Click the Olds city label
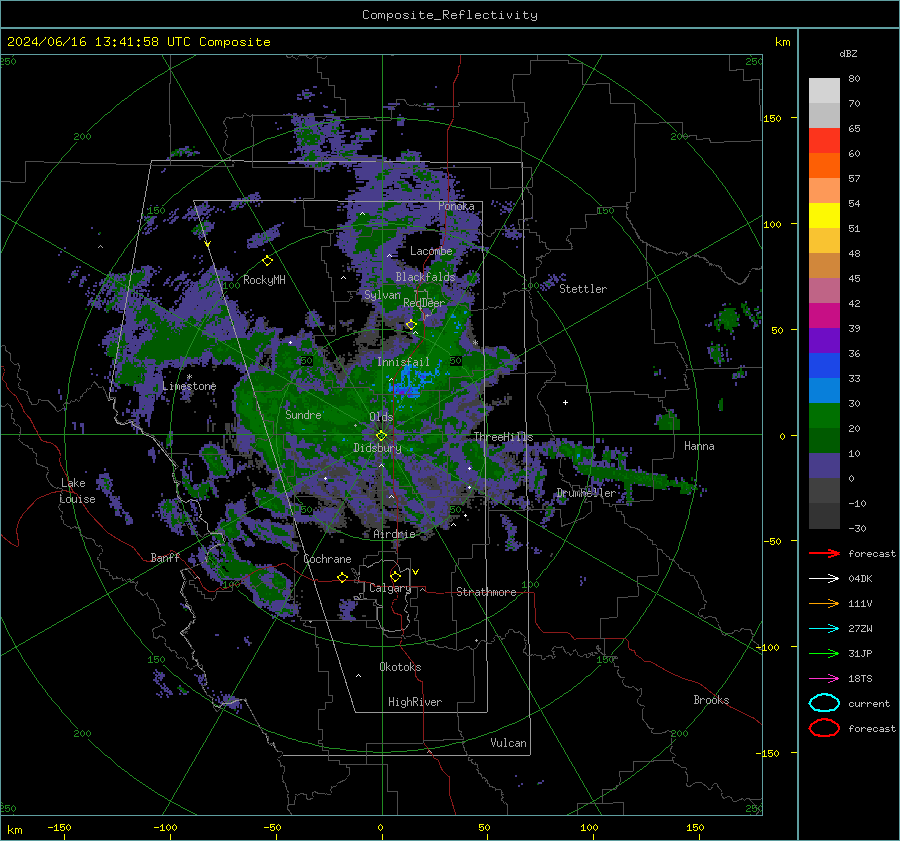This screenshot has width=900, height=841. (381, 417)
